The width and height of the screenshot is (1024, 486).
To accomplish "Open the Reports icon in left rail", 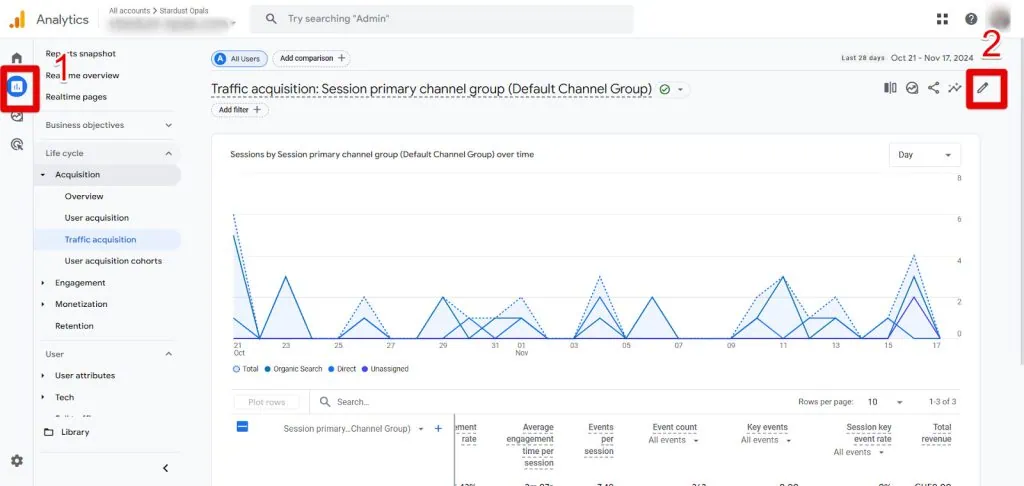I will pos(17,87).
